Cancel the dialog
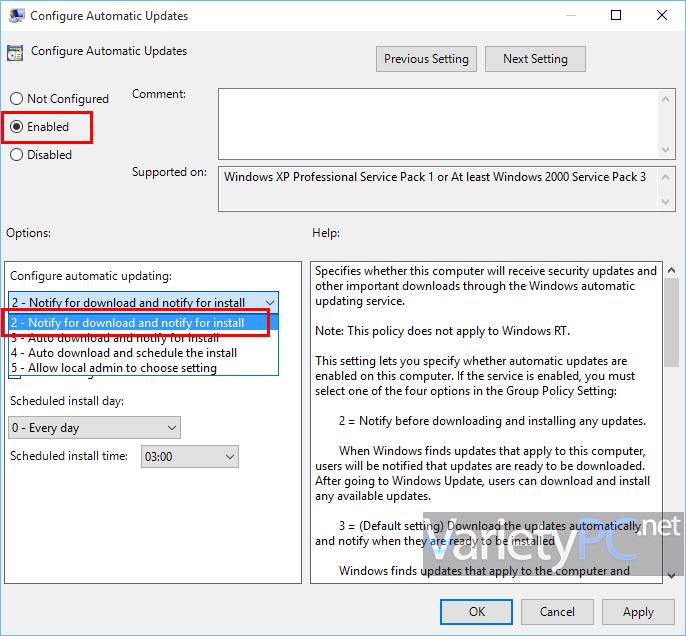Viewport: 686px width, 636px height. click(x=557, y=612)
